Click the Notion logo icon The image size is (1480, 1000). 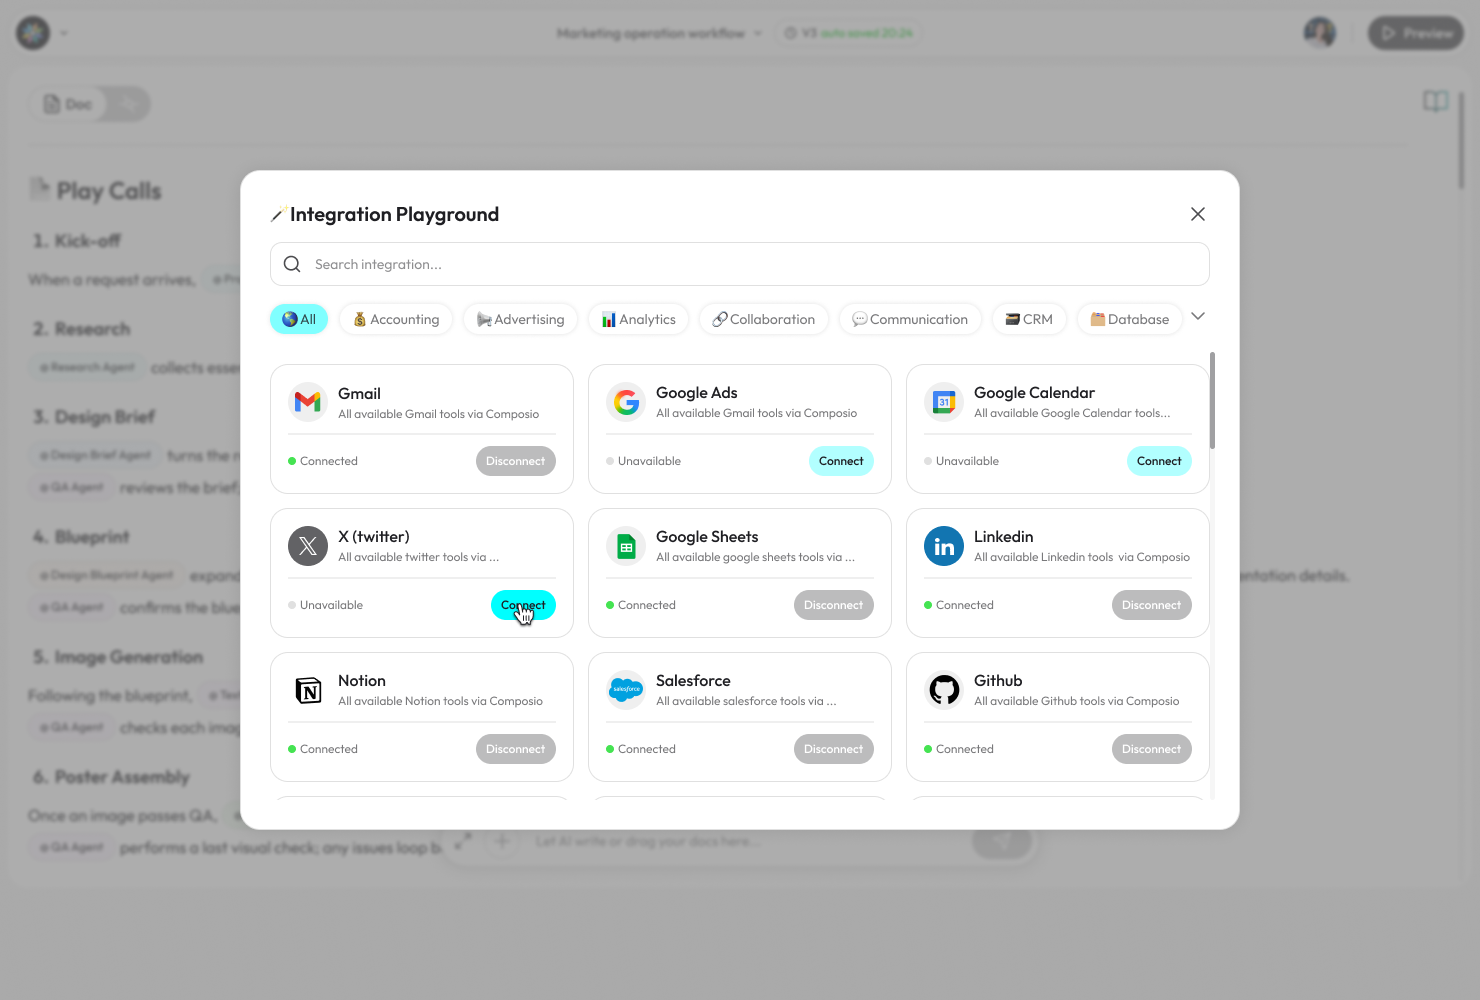point(308,690)
